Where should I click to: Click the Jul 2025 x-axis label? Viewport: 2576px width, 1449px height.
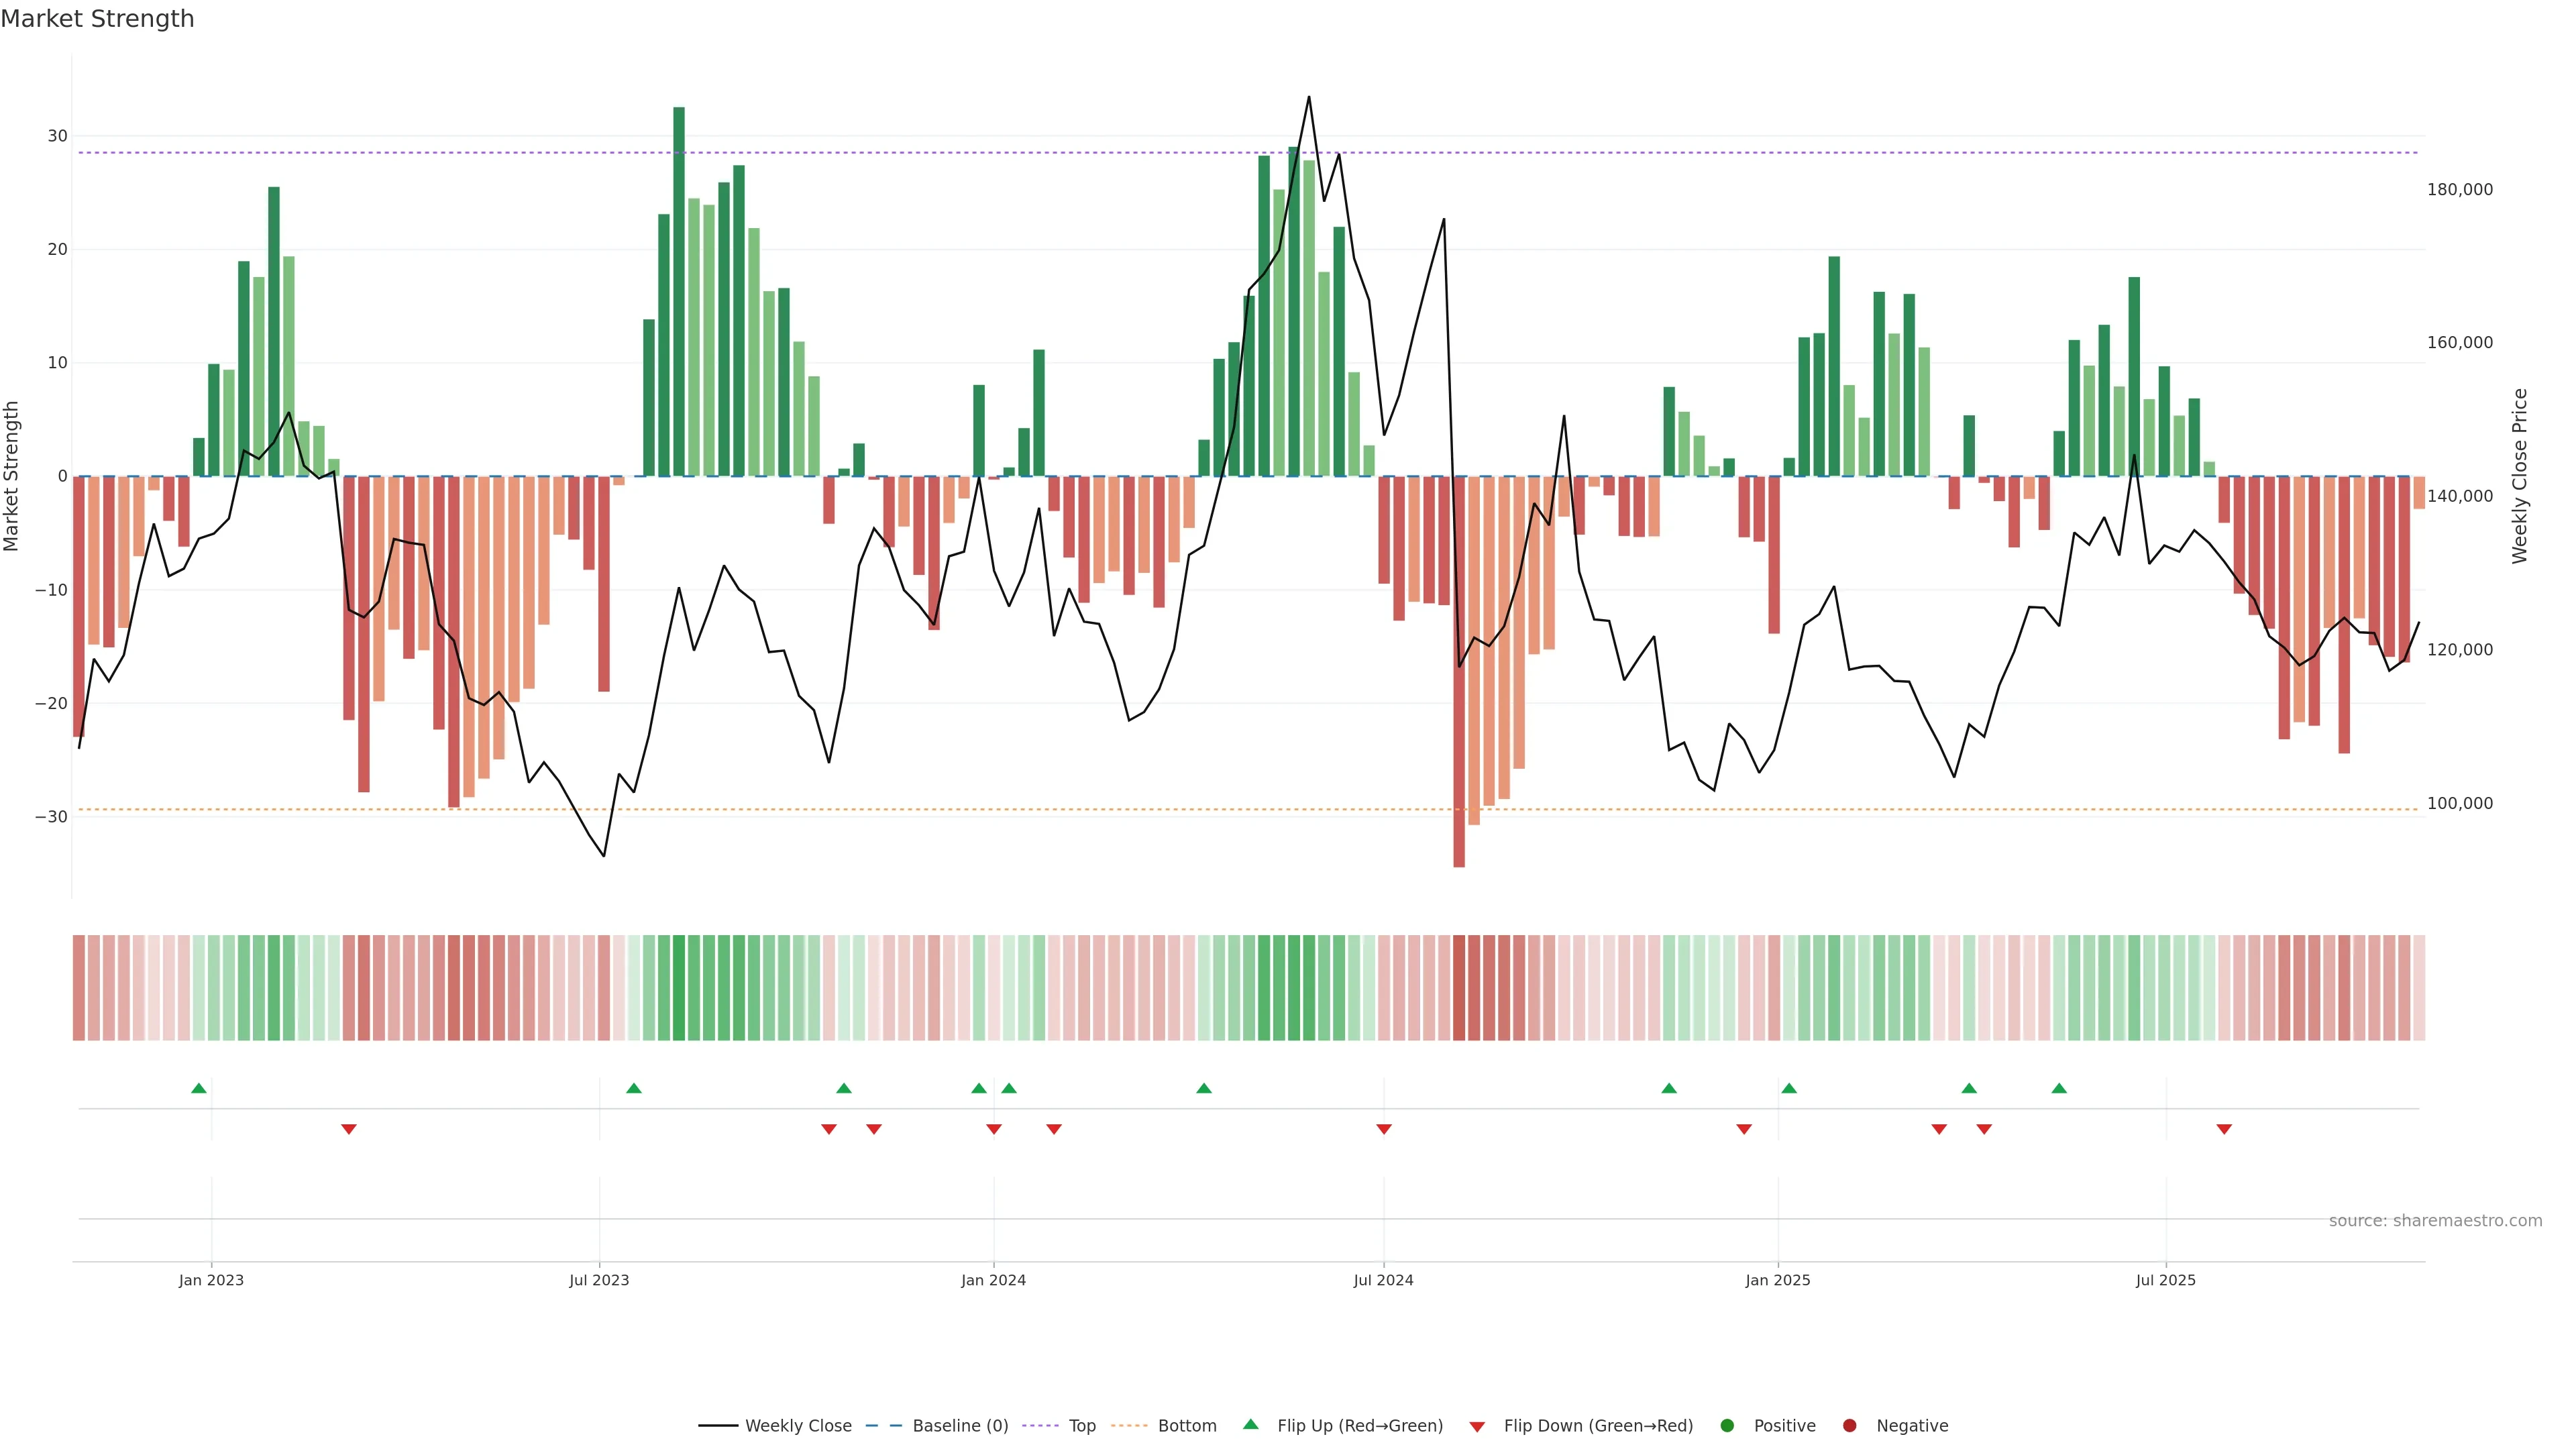coord(2165,1280)
